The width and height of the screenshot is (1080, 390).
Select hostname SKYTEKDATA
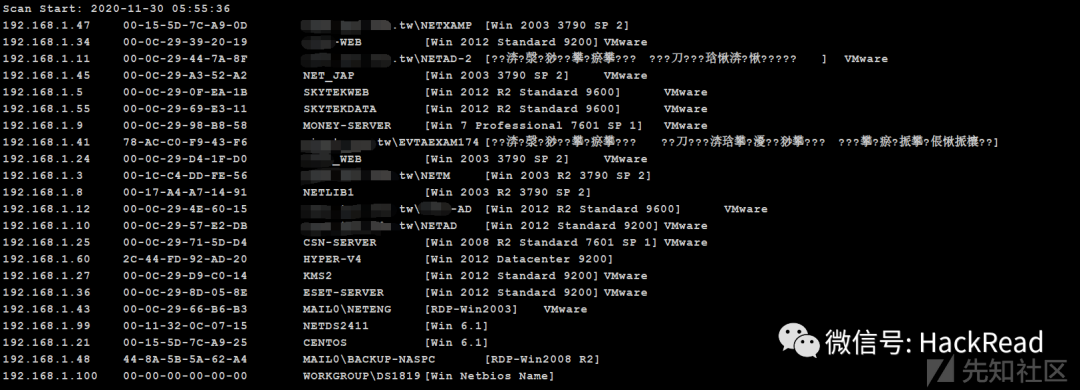(340, 109)
